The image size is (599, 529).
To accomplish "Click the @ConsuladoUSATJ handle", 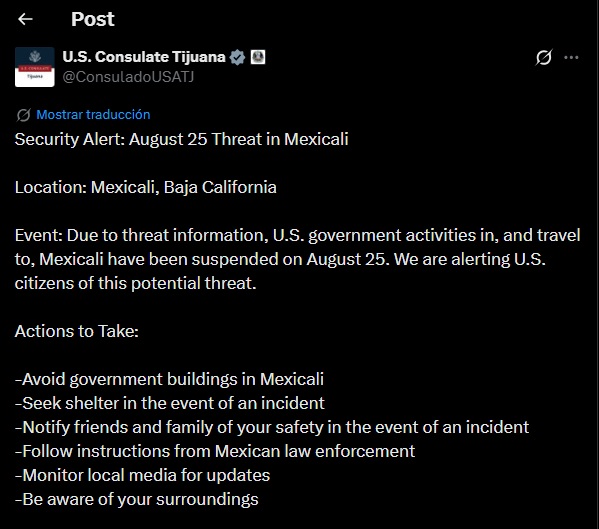I will [x=128, y=77].
